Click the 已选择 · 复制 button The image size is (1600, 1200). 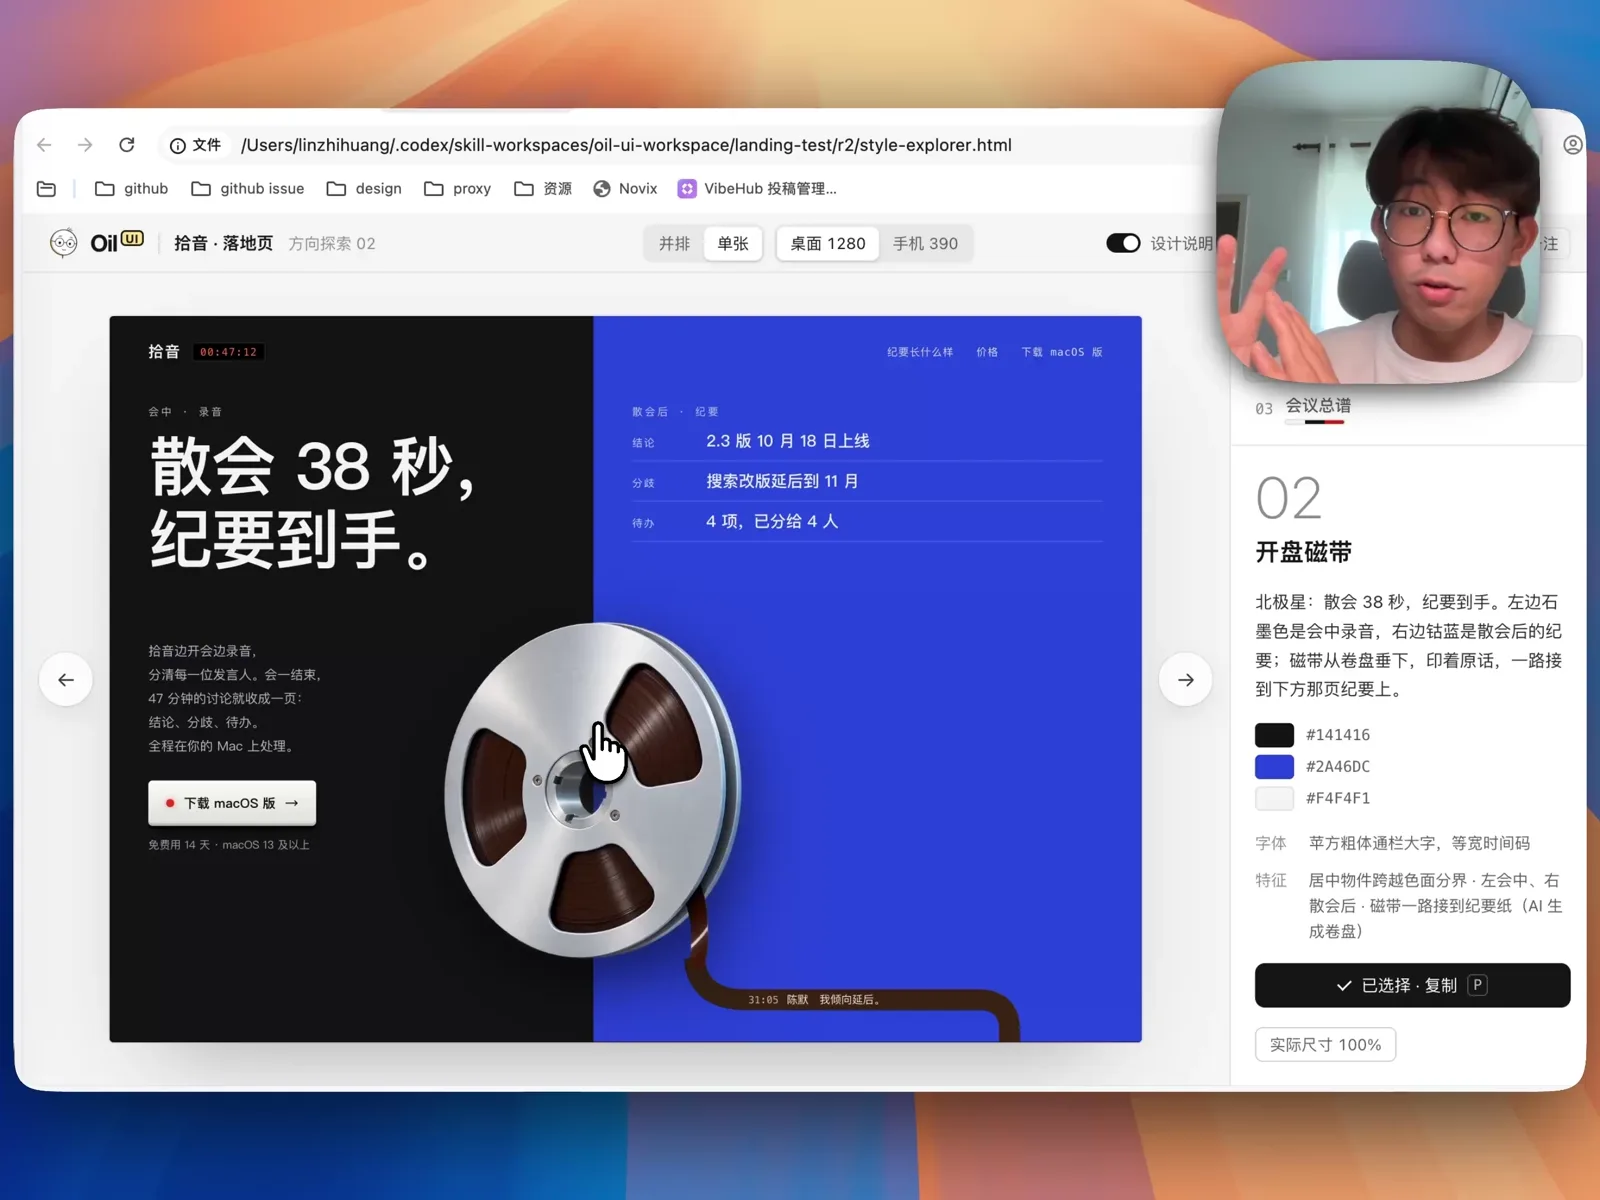point(1412,985)
